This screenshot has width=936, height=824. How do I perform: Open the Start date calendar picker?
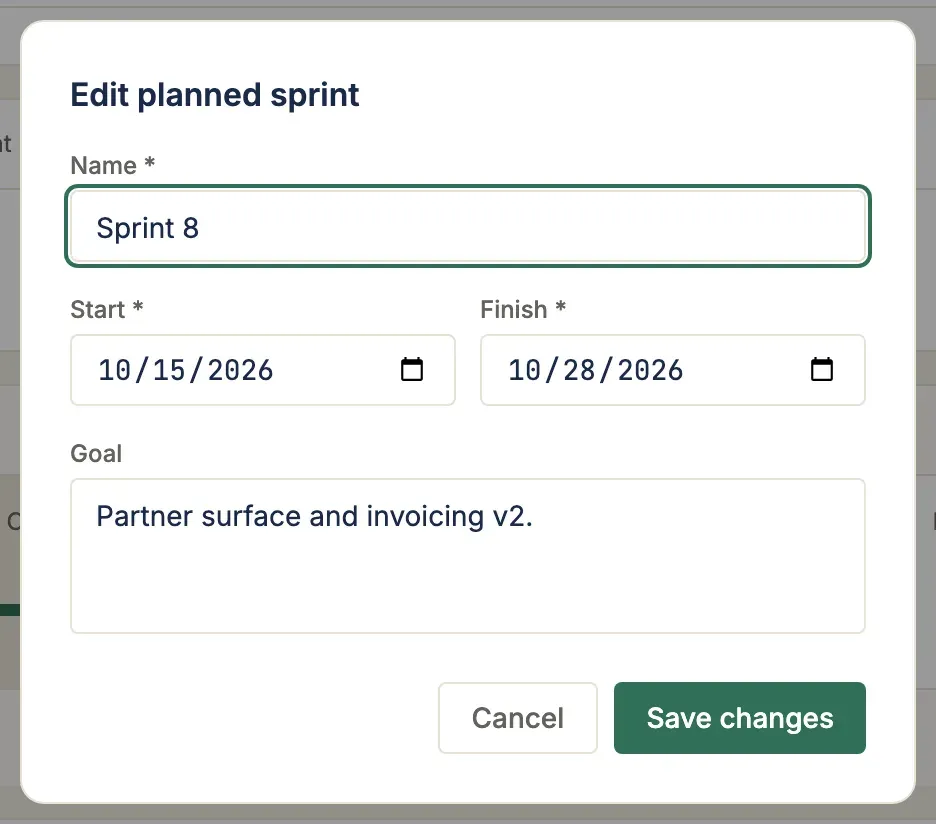point(411,370)
